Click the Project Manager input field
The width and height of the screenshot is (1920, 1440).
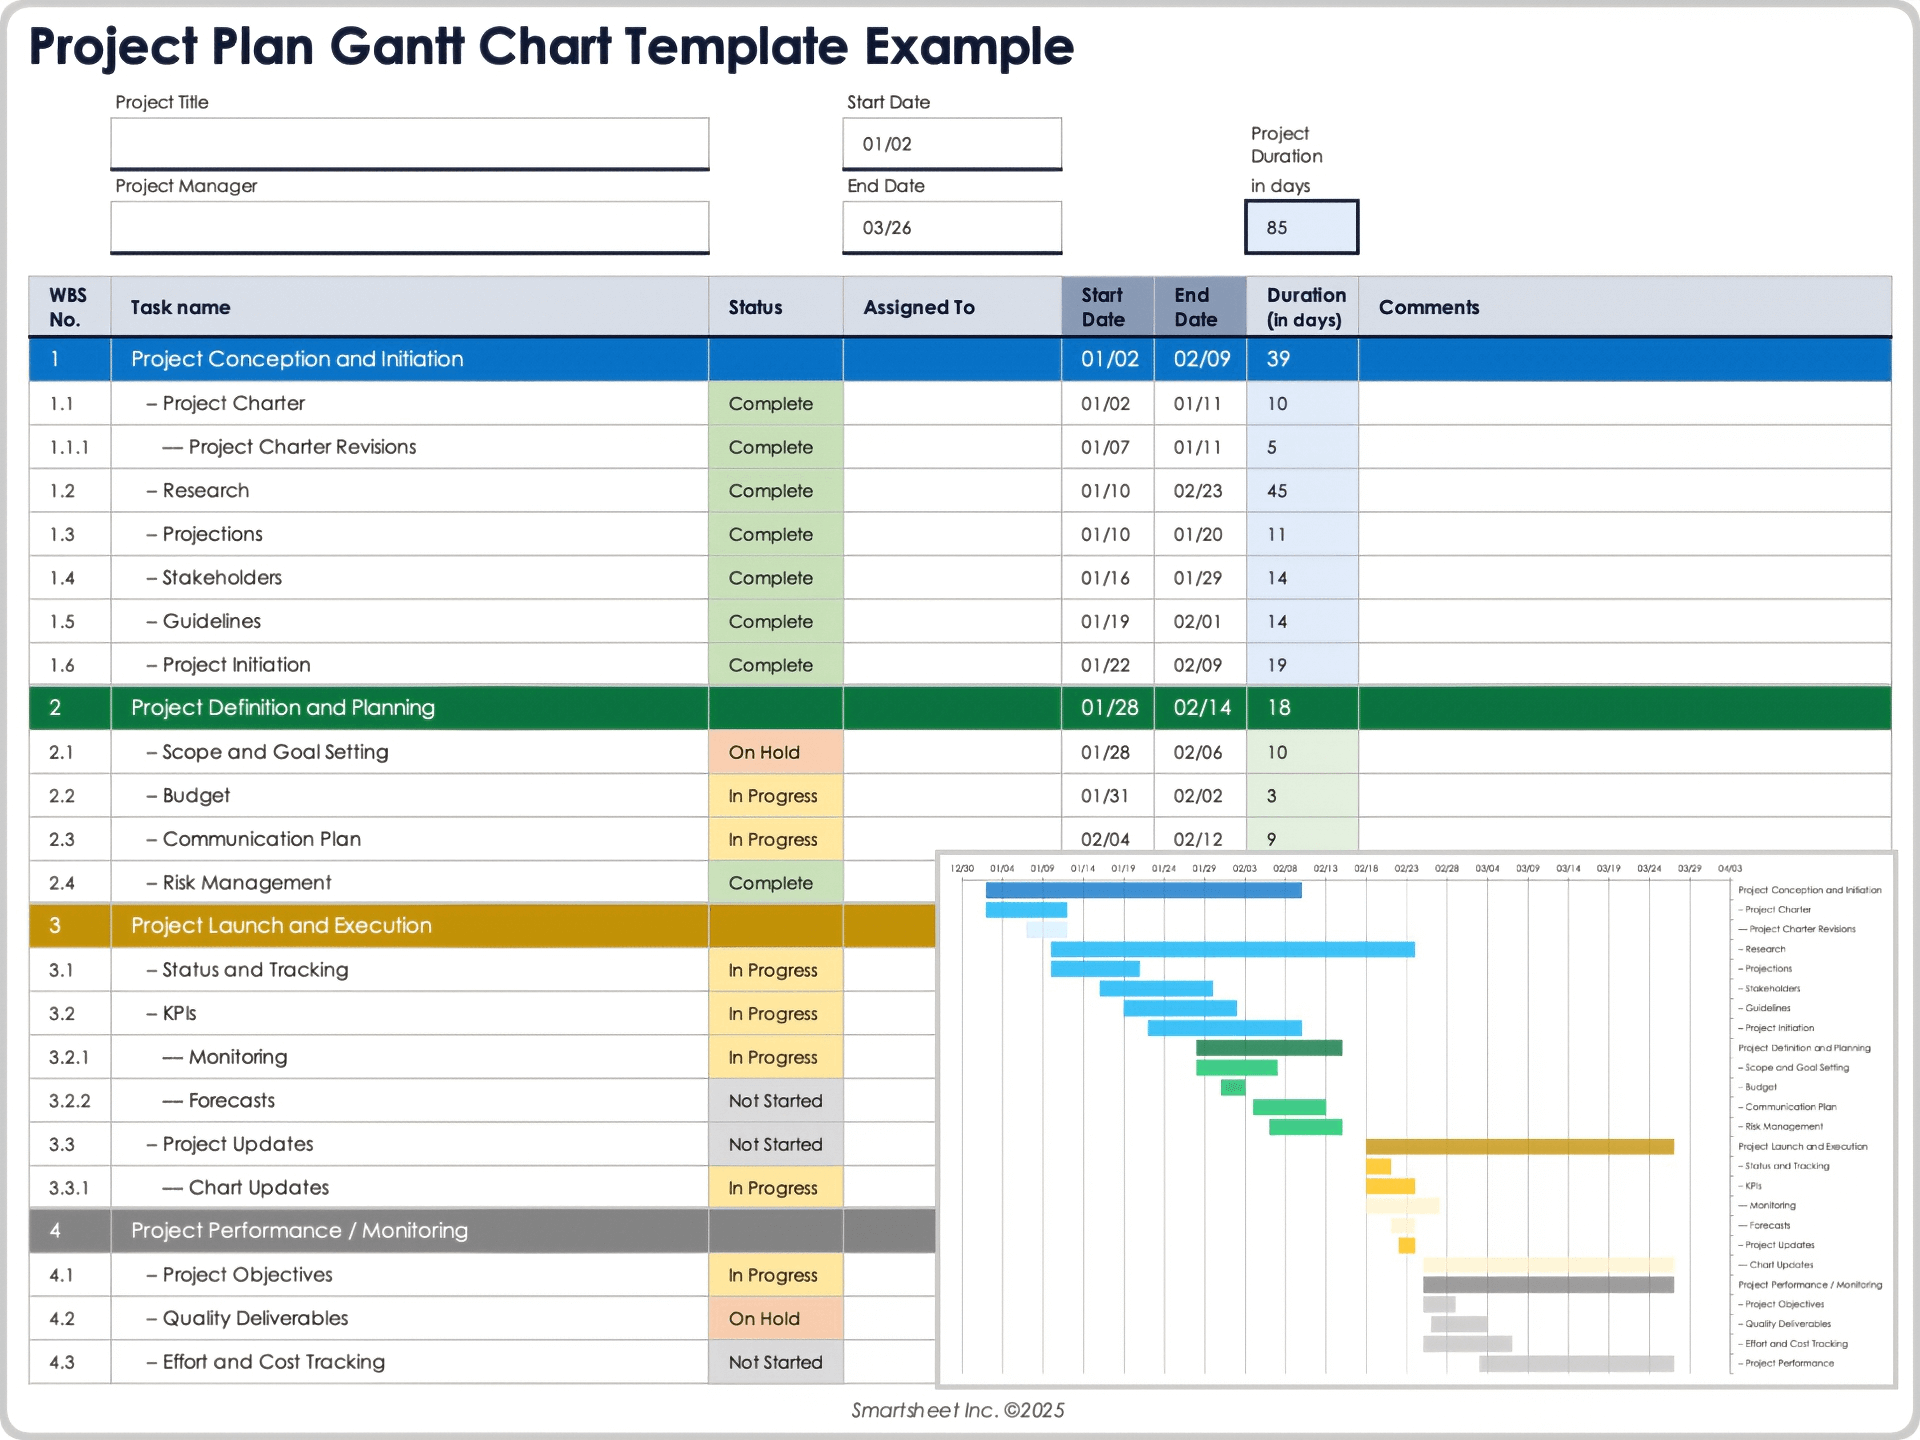click(x=408, y=227)
